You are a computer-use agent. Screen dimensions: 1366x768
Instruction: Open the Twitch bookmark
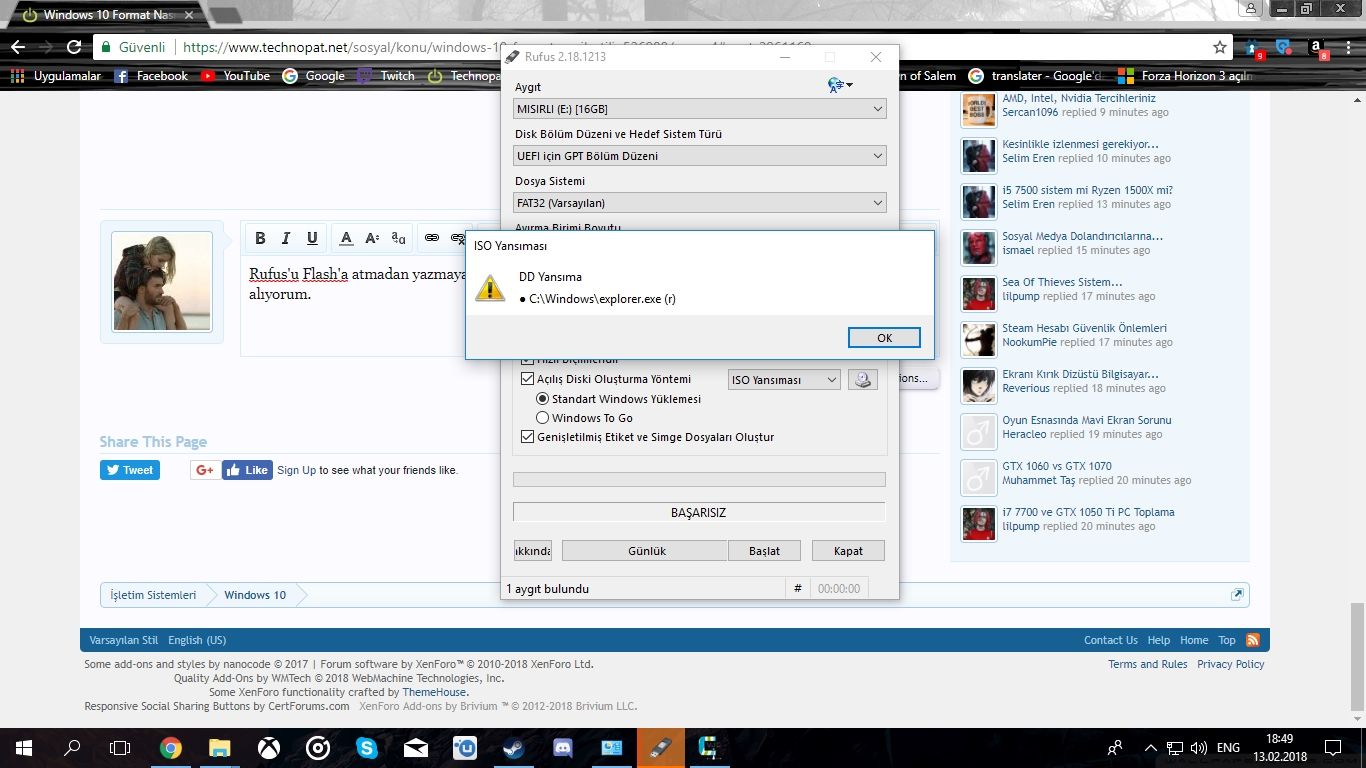386,76
